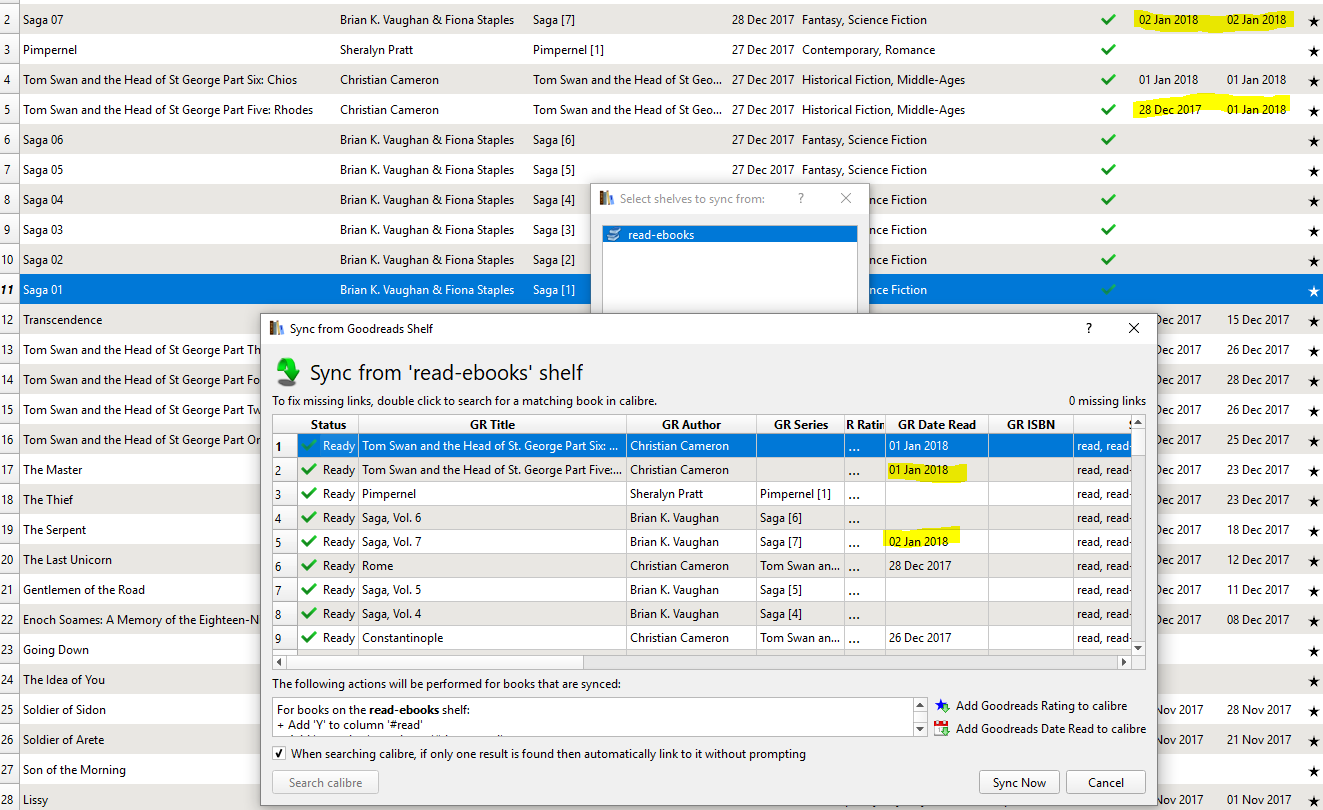This screenshot has height=810, width=1323.
Task: Click the help question mark in Sync from Goodreads Shelf
Action: [1089, 328]
